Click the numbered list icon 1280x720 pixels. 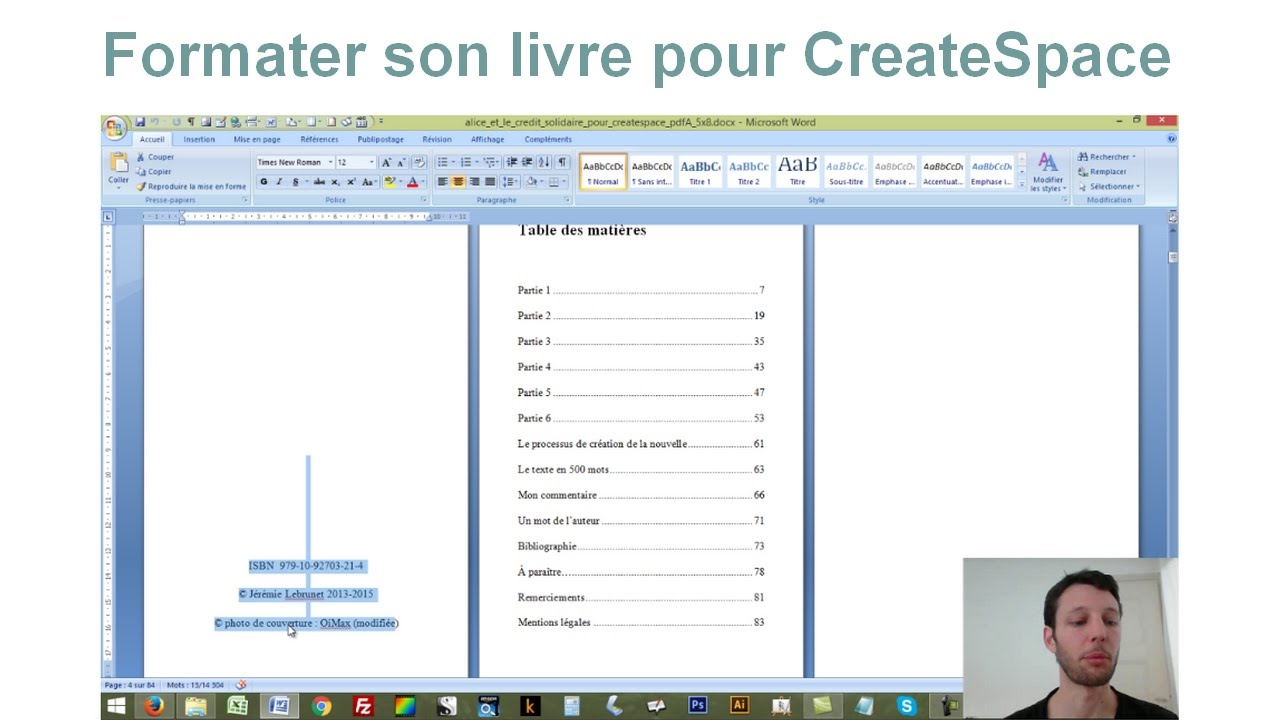click(x=466, y=162)
